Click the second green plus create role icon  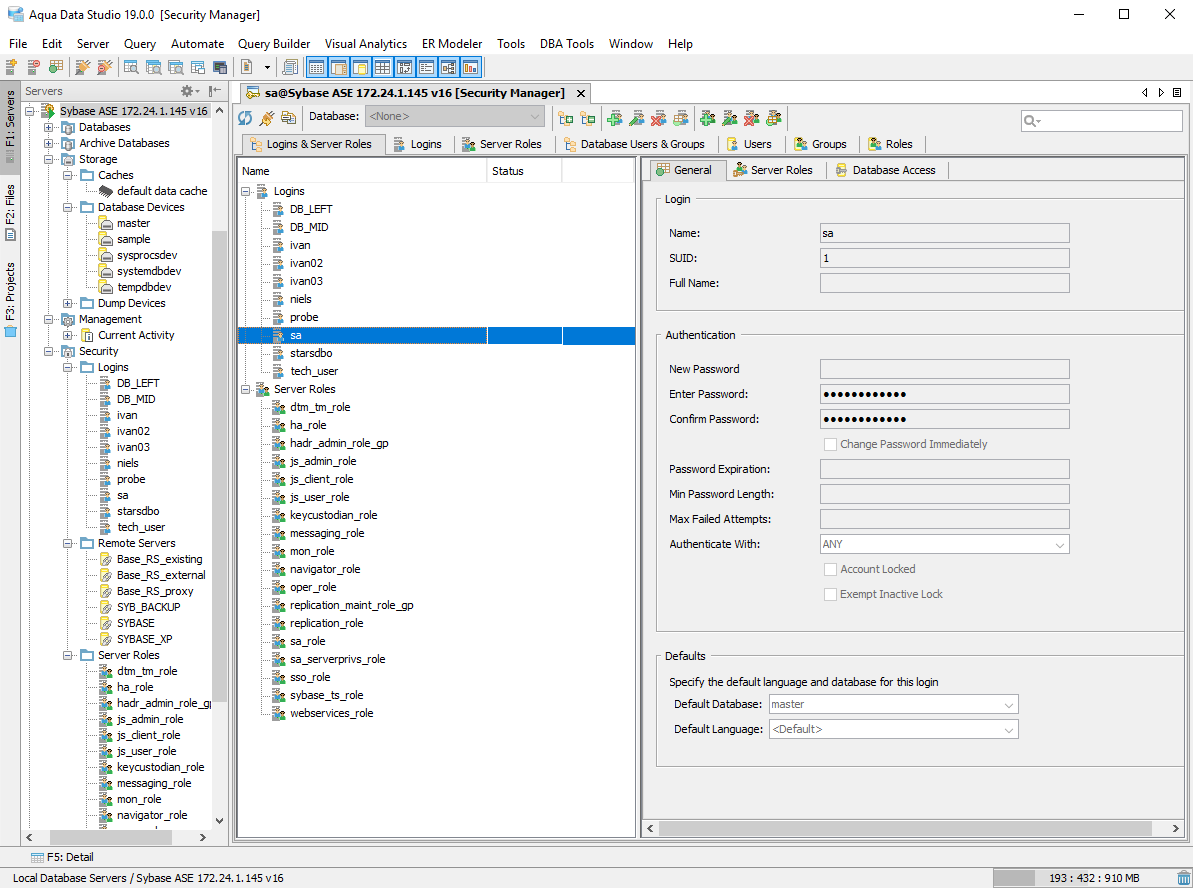[708, 118]
